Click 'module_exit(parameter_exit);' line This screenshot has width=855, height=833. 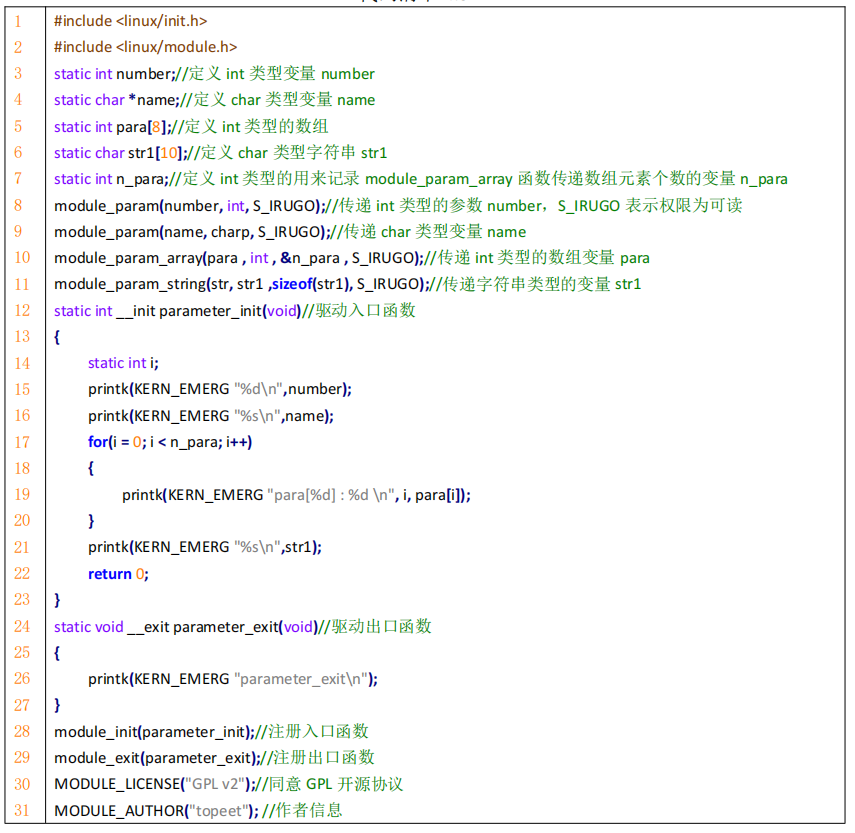pos(157,758)
